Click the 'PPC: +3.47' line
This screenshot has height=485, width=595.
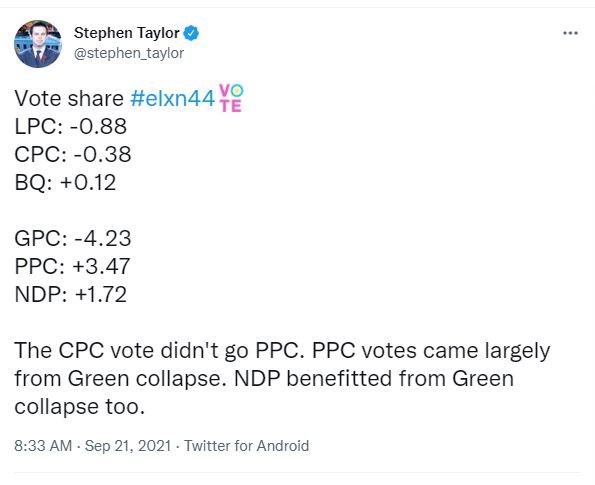[x=72, y=266]
